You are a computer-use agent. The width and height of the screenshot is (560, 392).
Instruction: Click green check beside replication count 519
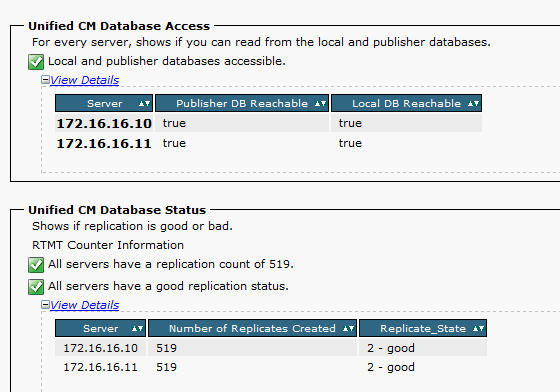(x=36, y=265)
